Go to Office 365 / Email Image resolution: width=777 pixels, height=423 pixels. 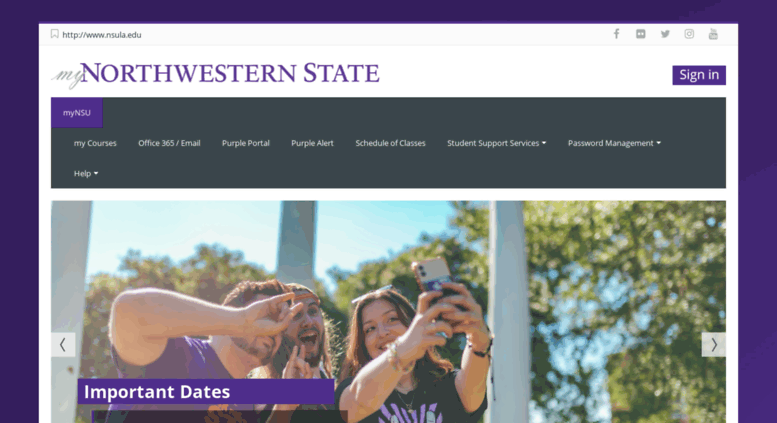click(169, 143)
